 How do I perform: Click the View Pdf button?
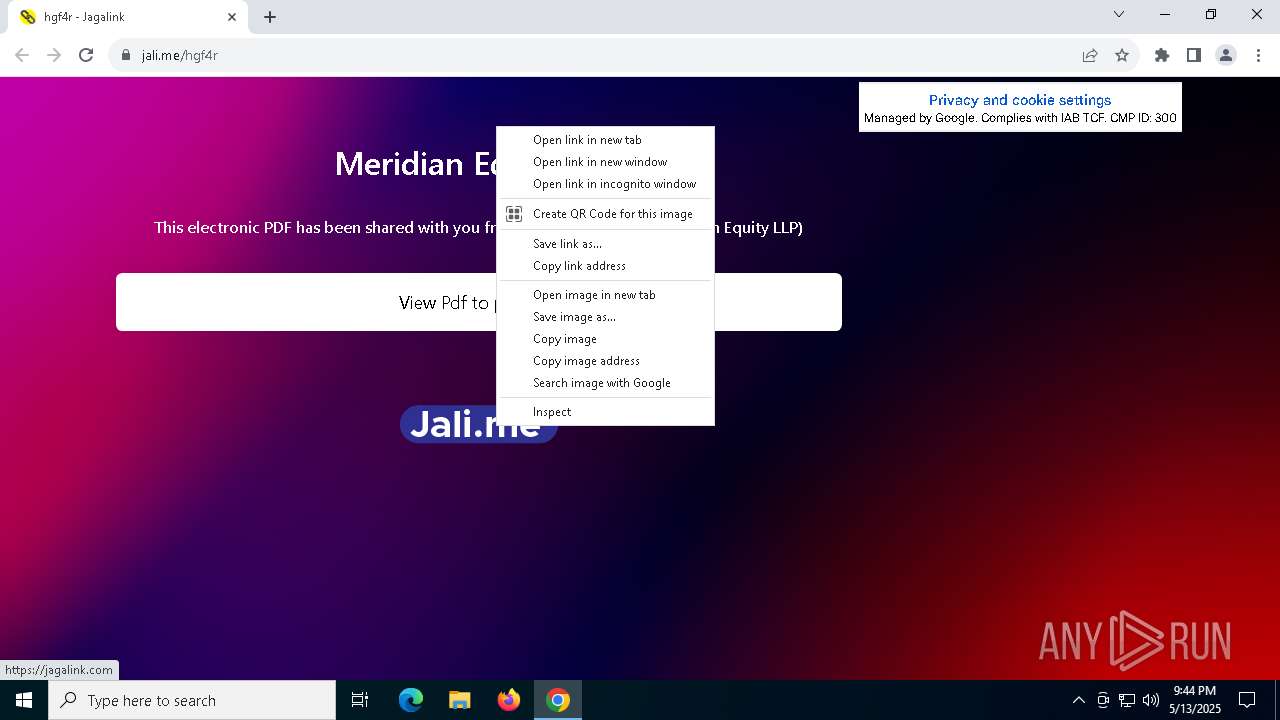[x=479, y=302]
